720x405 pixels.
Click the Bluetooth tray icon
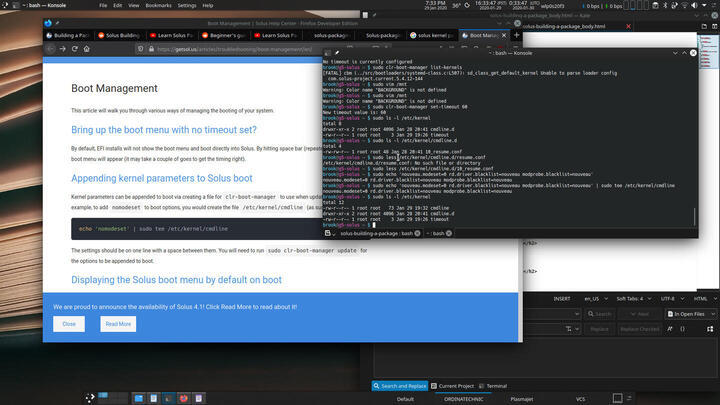[665, 6]
